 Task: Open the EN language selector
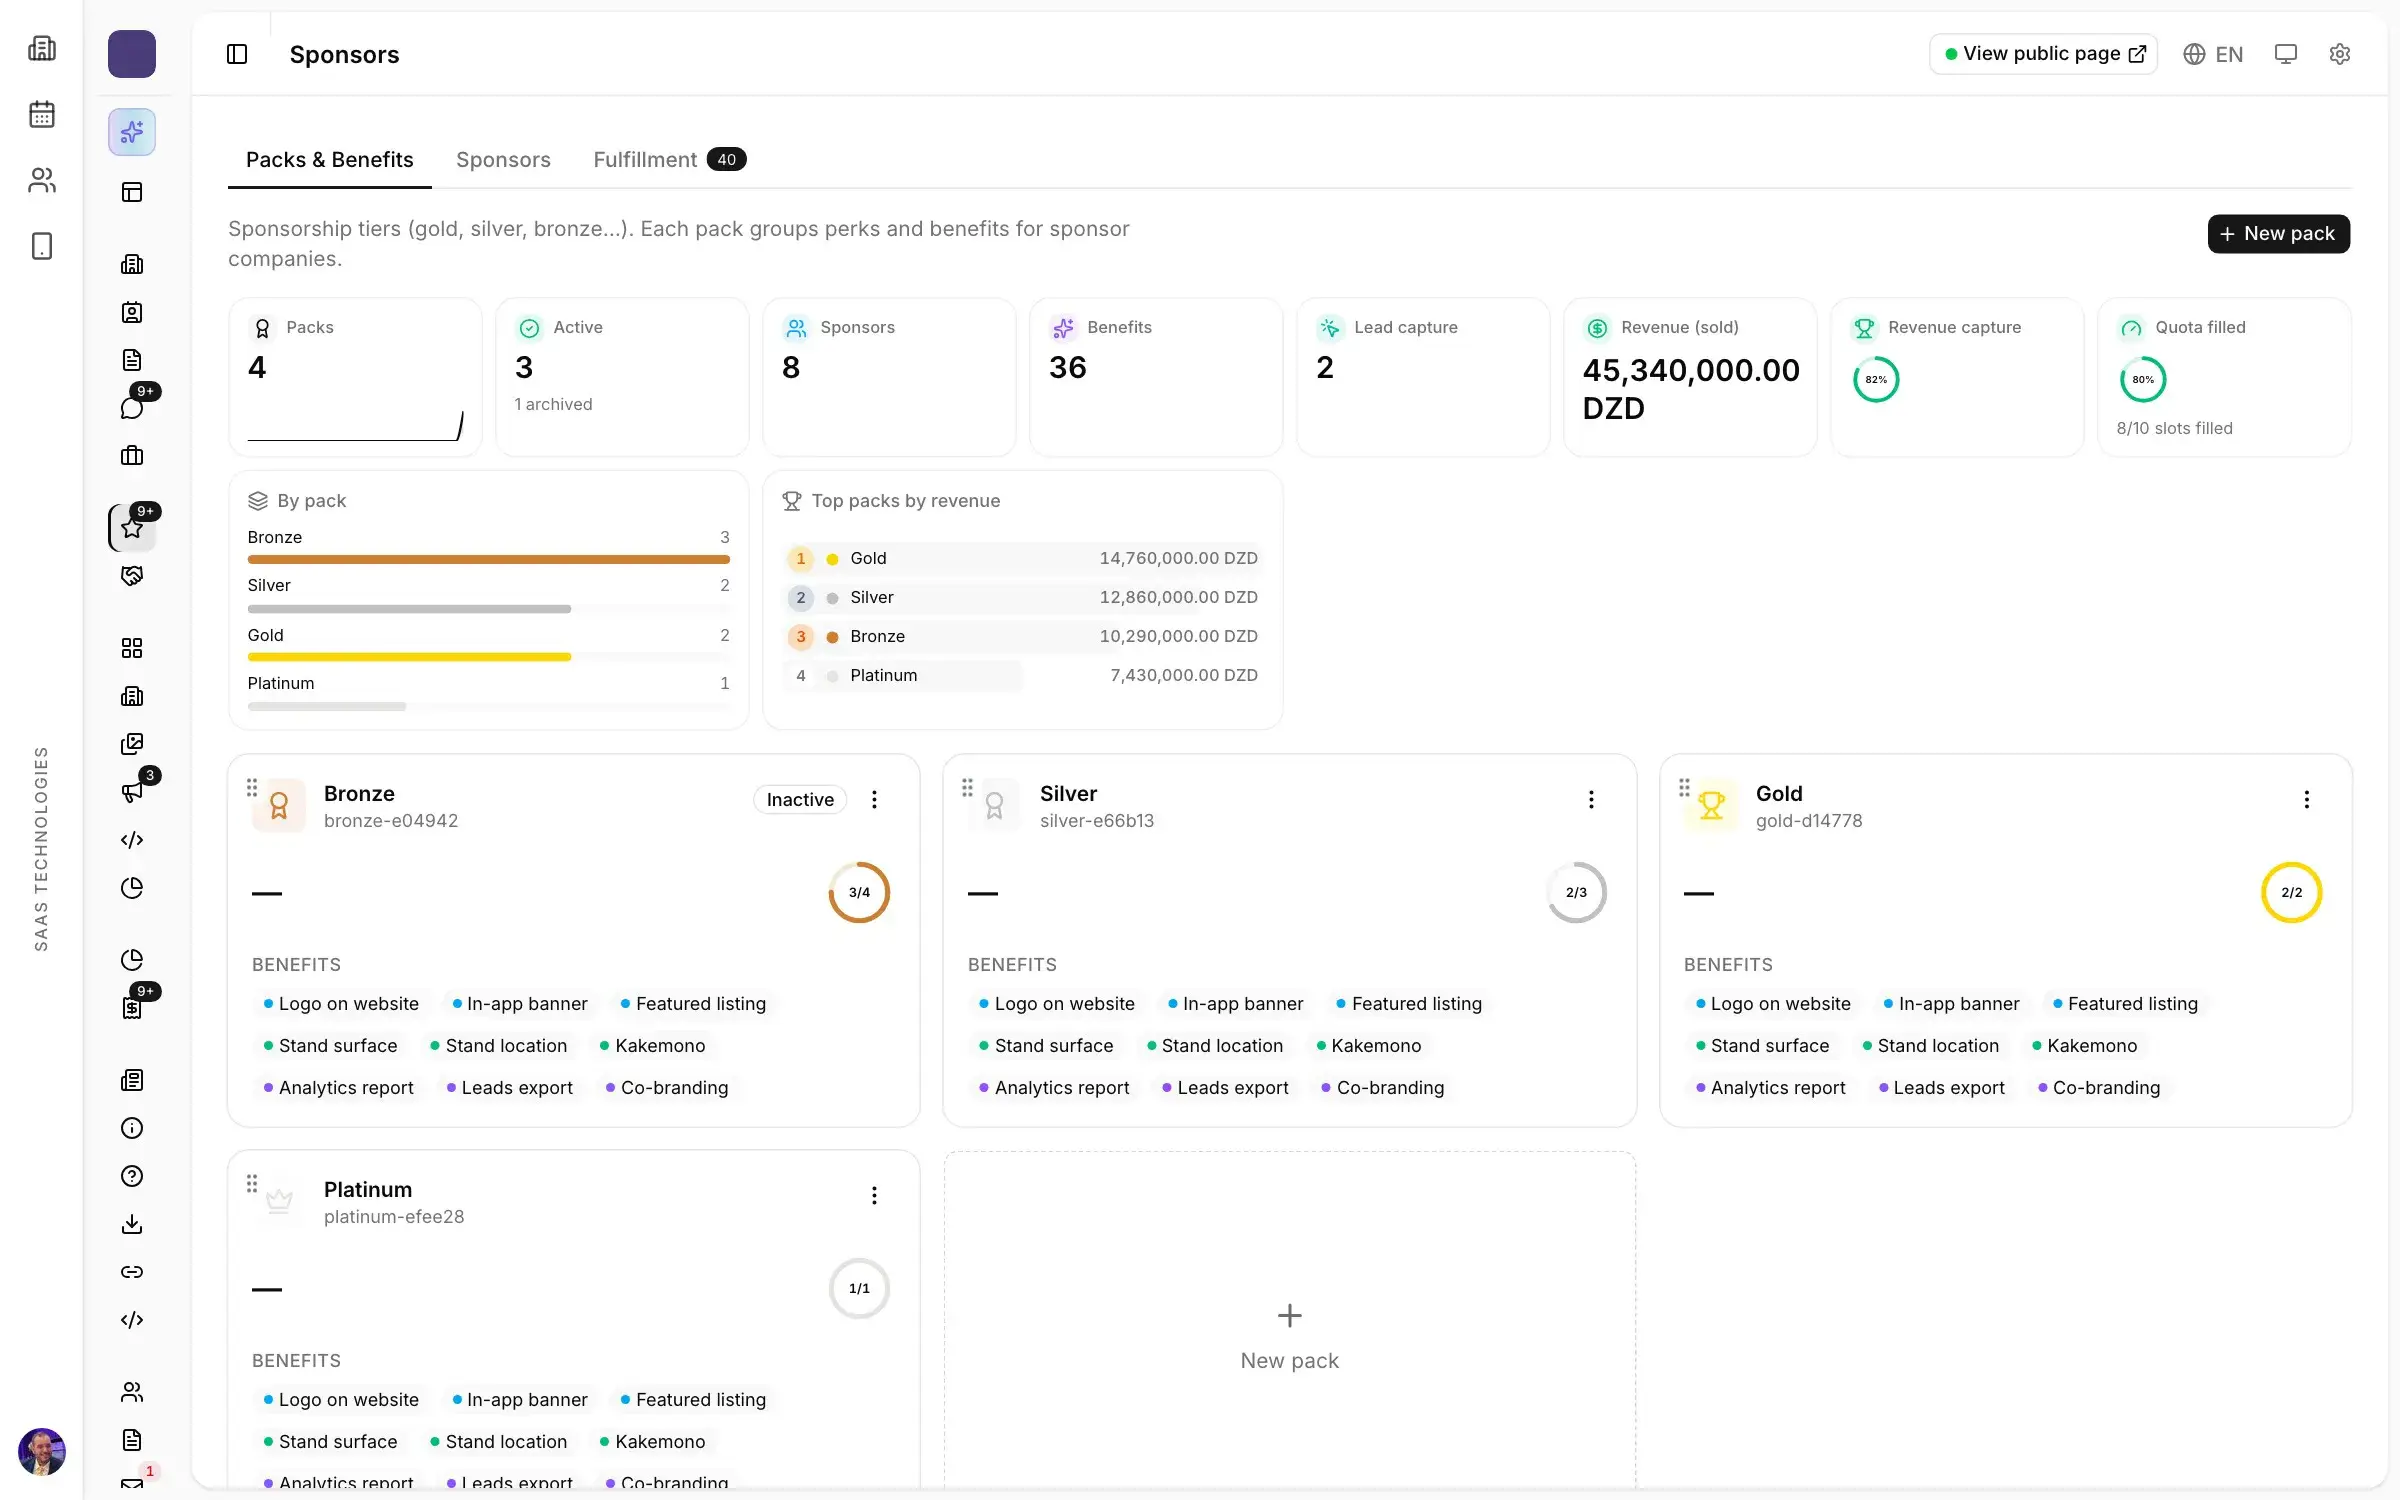click(2213, 54)
